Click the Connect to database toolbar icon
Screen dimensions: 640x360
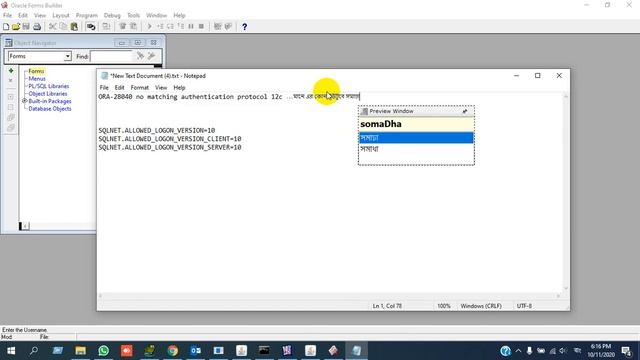coord(91,27)
